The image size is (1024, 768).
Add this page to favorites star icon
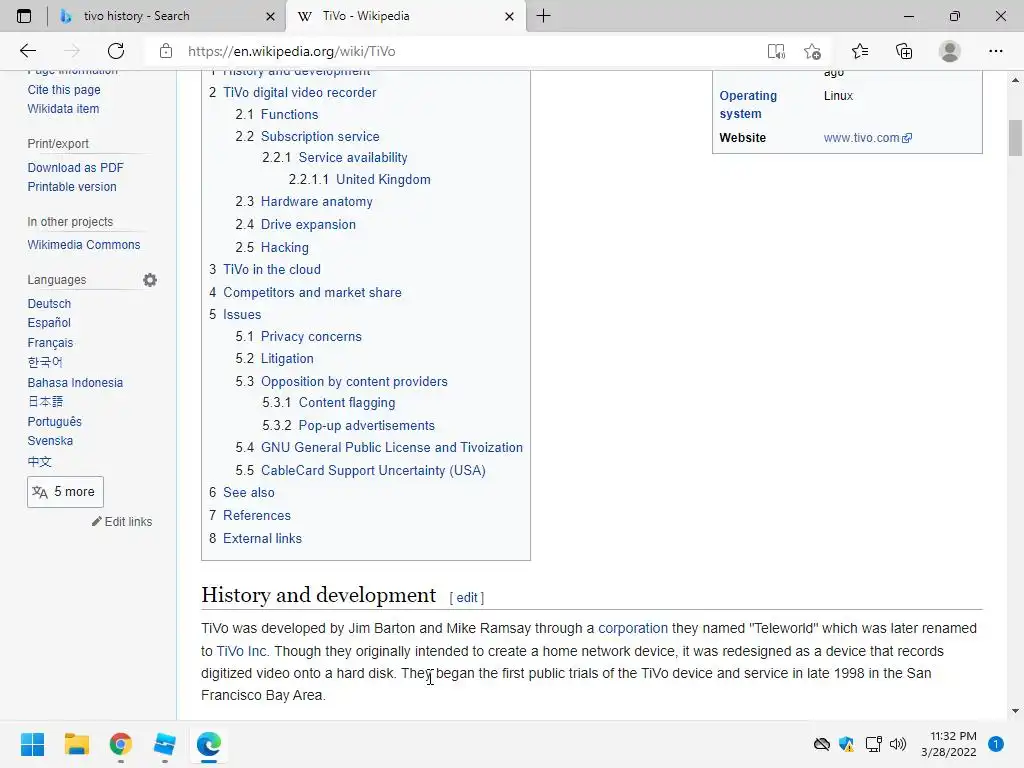(x=812, y=51)
